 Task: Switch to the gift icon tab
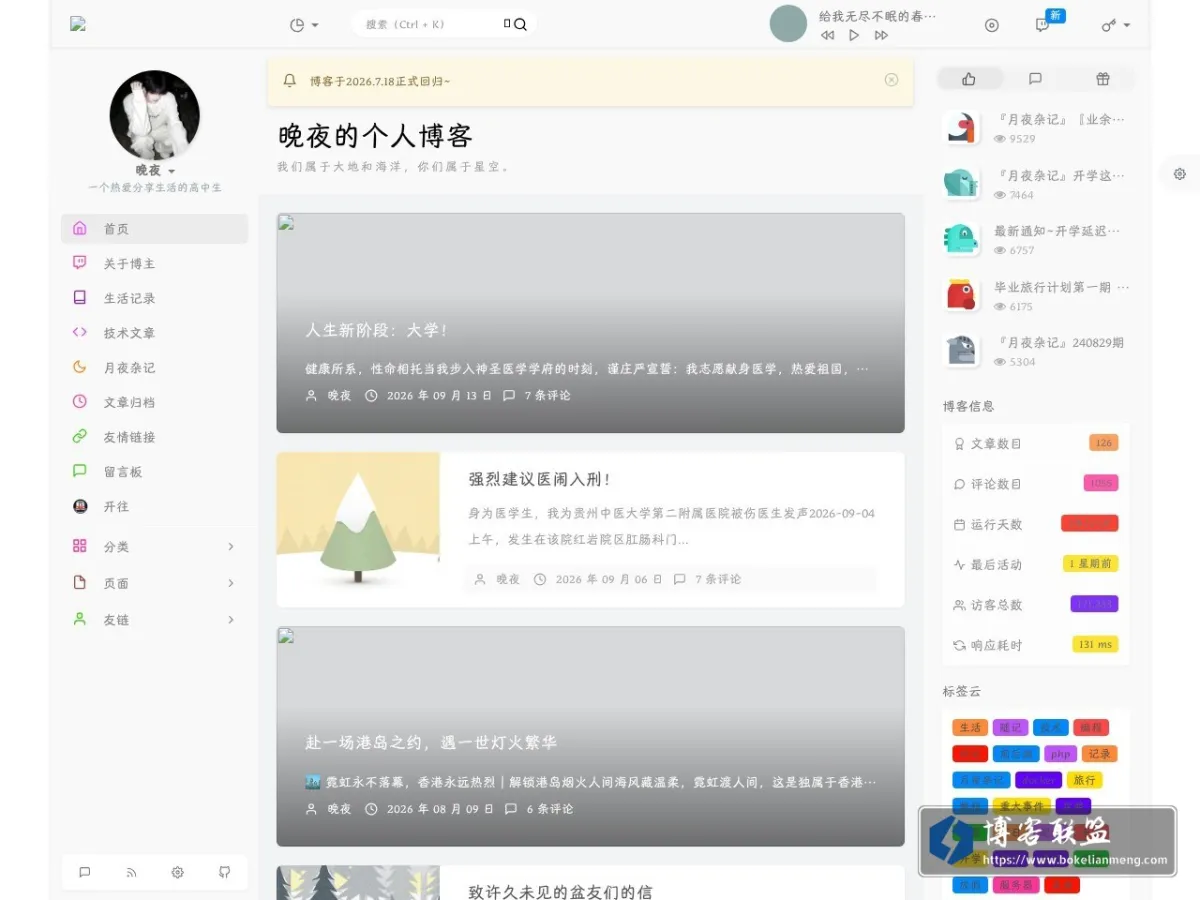tap(1102, 79)
